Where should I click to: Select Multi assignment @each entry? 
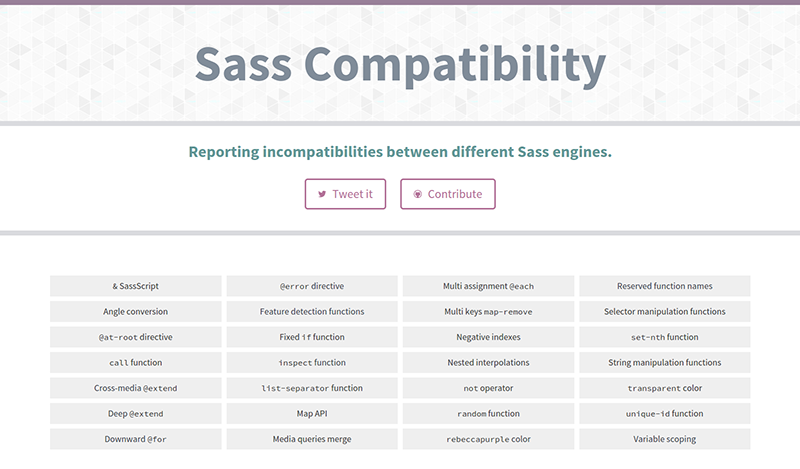click(x=489, y=286)
